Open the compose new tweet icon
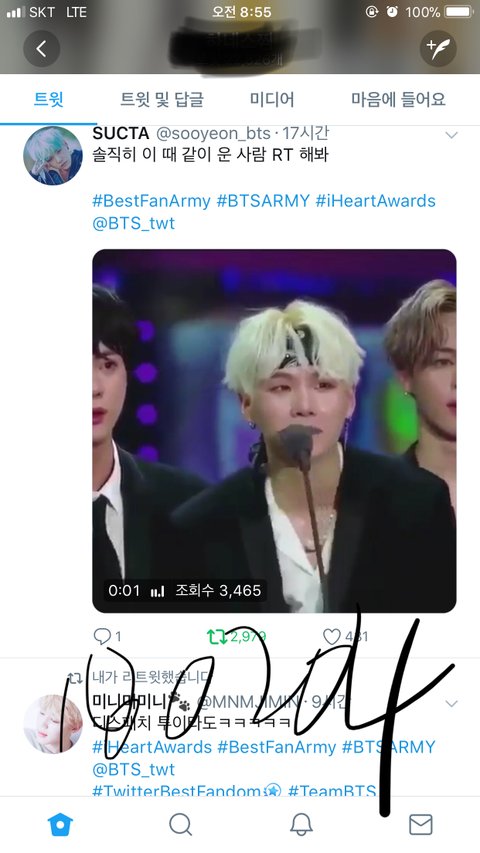The image size is (480, 853). tap(438, 49)
